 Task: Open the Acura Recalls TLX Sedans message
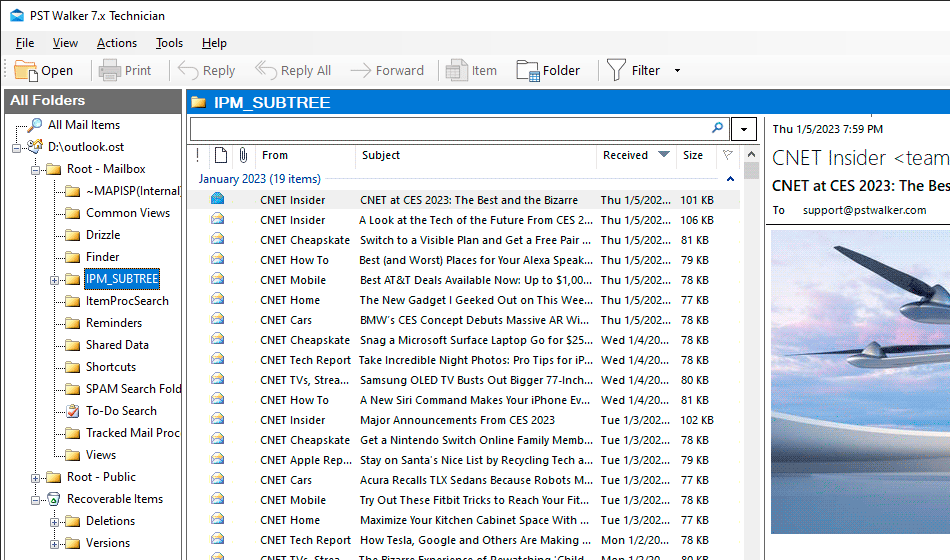pos(463,480)
